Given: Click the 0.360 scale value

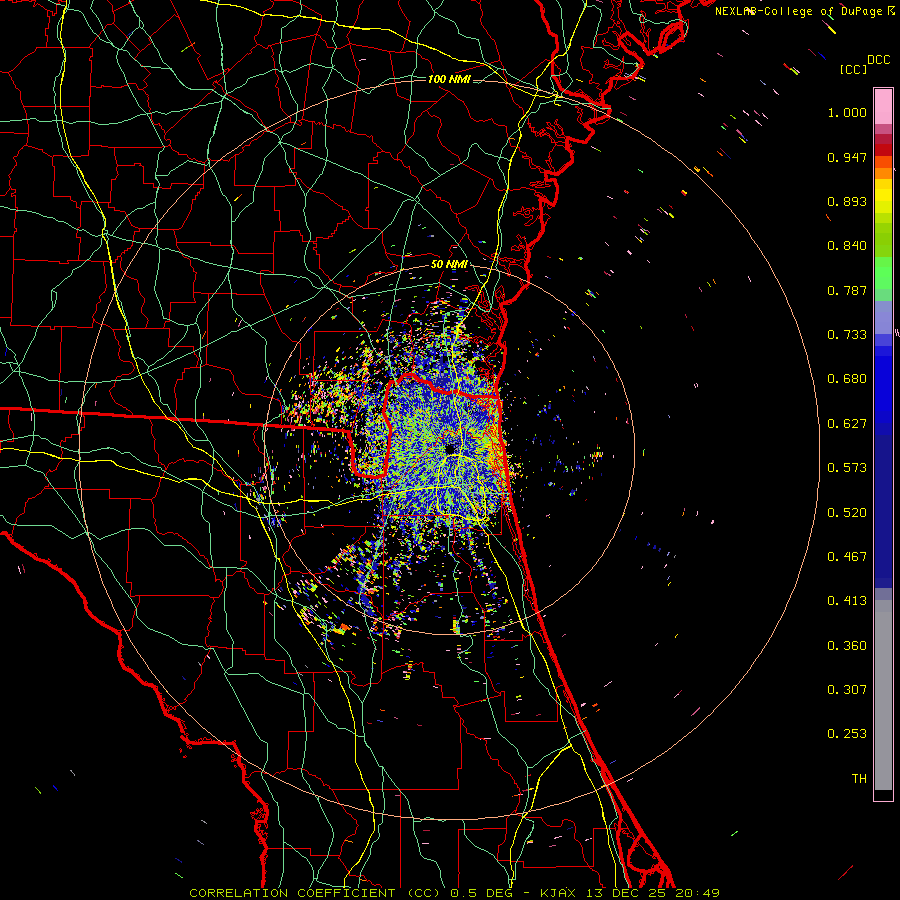Looking at the screenshot, I should [x=847, y=646].
